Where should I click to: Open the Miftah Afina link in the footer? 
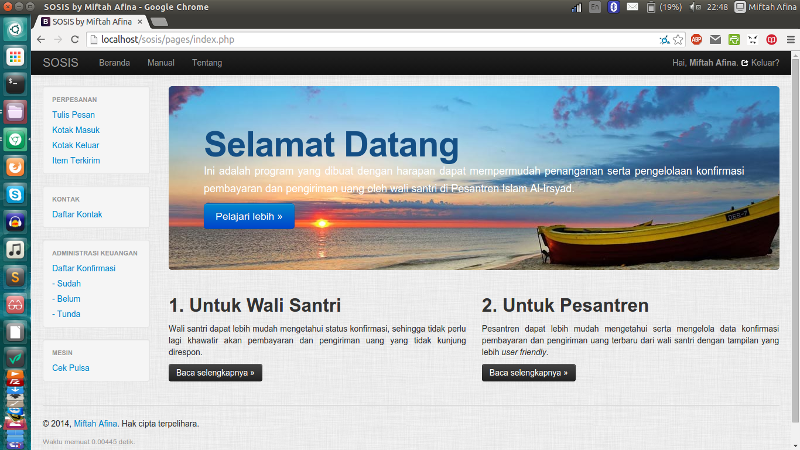coord(95,424)
